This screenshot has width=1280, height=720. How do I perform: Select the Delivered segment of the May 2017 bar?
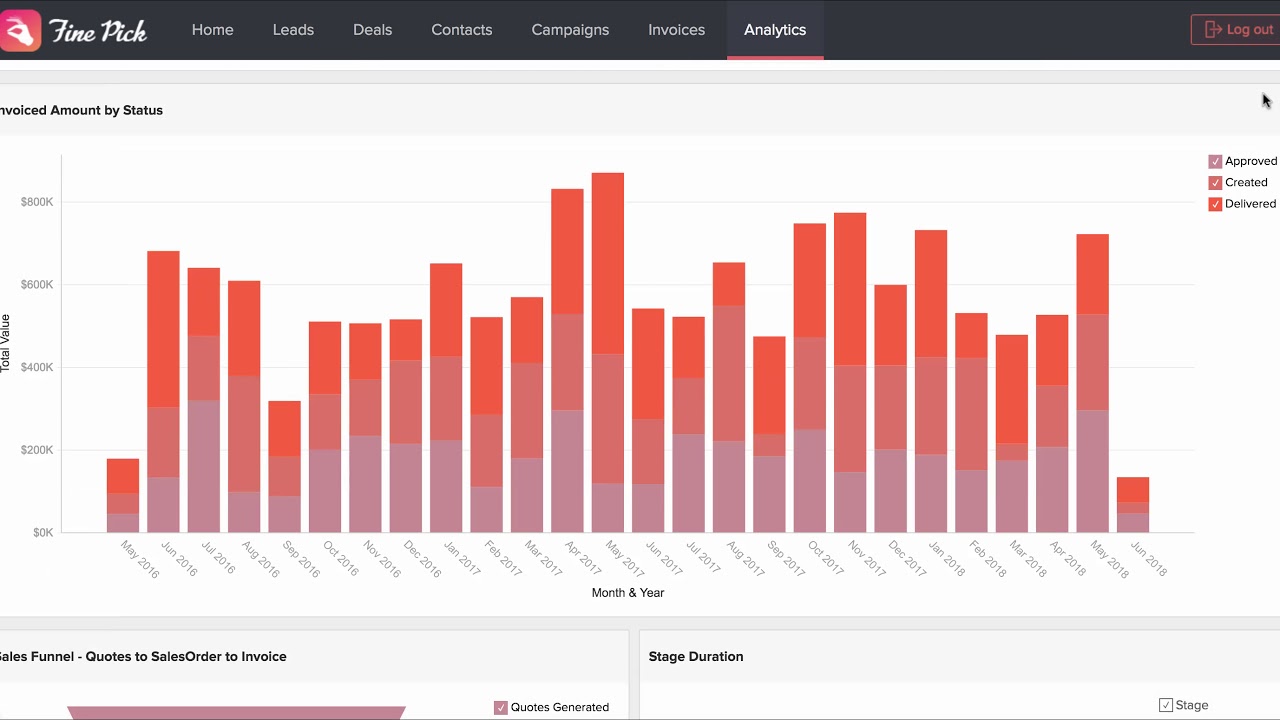click(x=608, y=263)
